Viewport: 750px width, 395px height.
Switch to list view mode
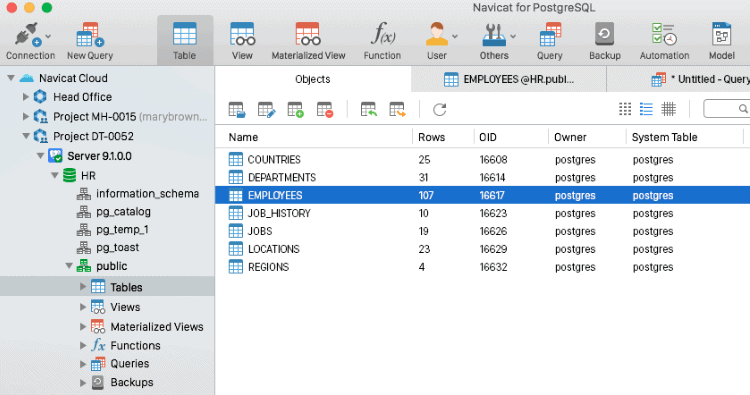point(646,109)
